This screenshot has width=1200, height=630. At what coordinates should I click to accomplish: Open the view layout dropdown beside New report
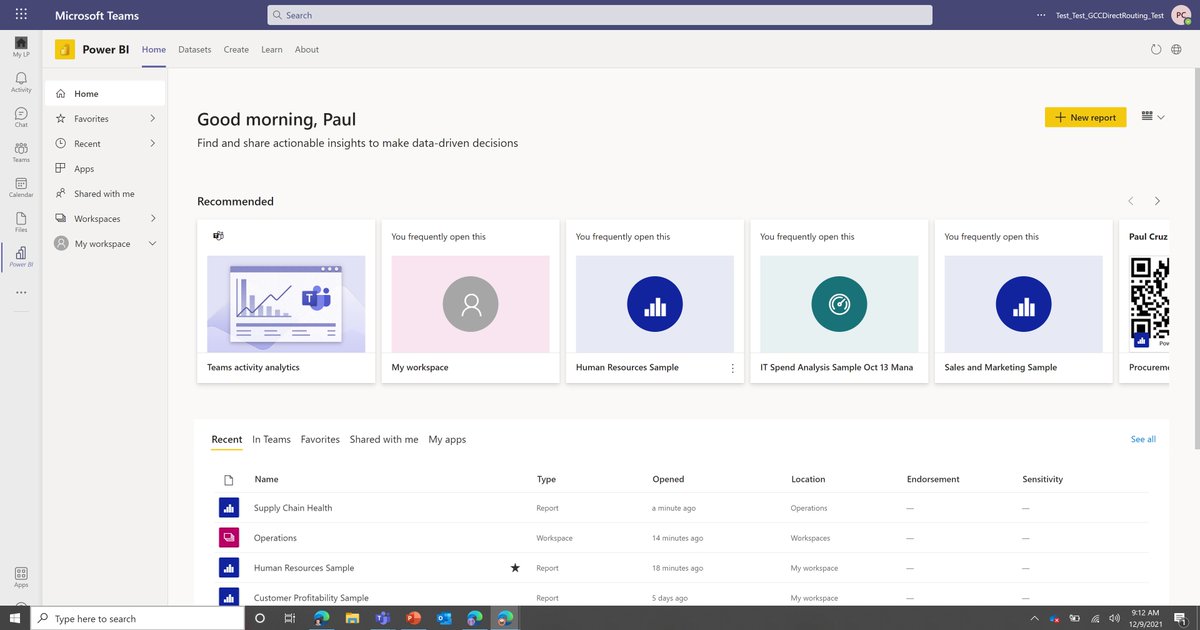[x=1152, y=116]
